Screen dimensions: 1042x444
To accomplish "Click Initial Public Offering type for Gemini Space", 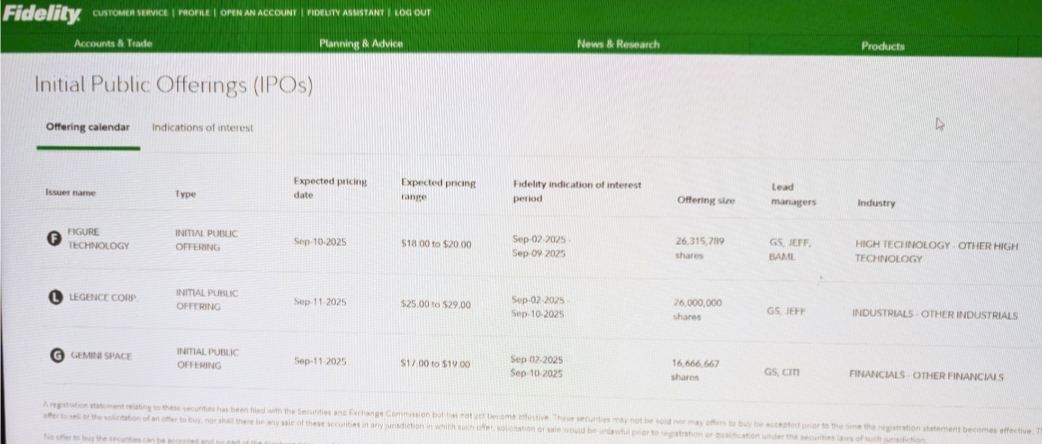I will (208, 358).
